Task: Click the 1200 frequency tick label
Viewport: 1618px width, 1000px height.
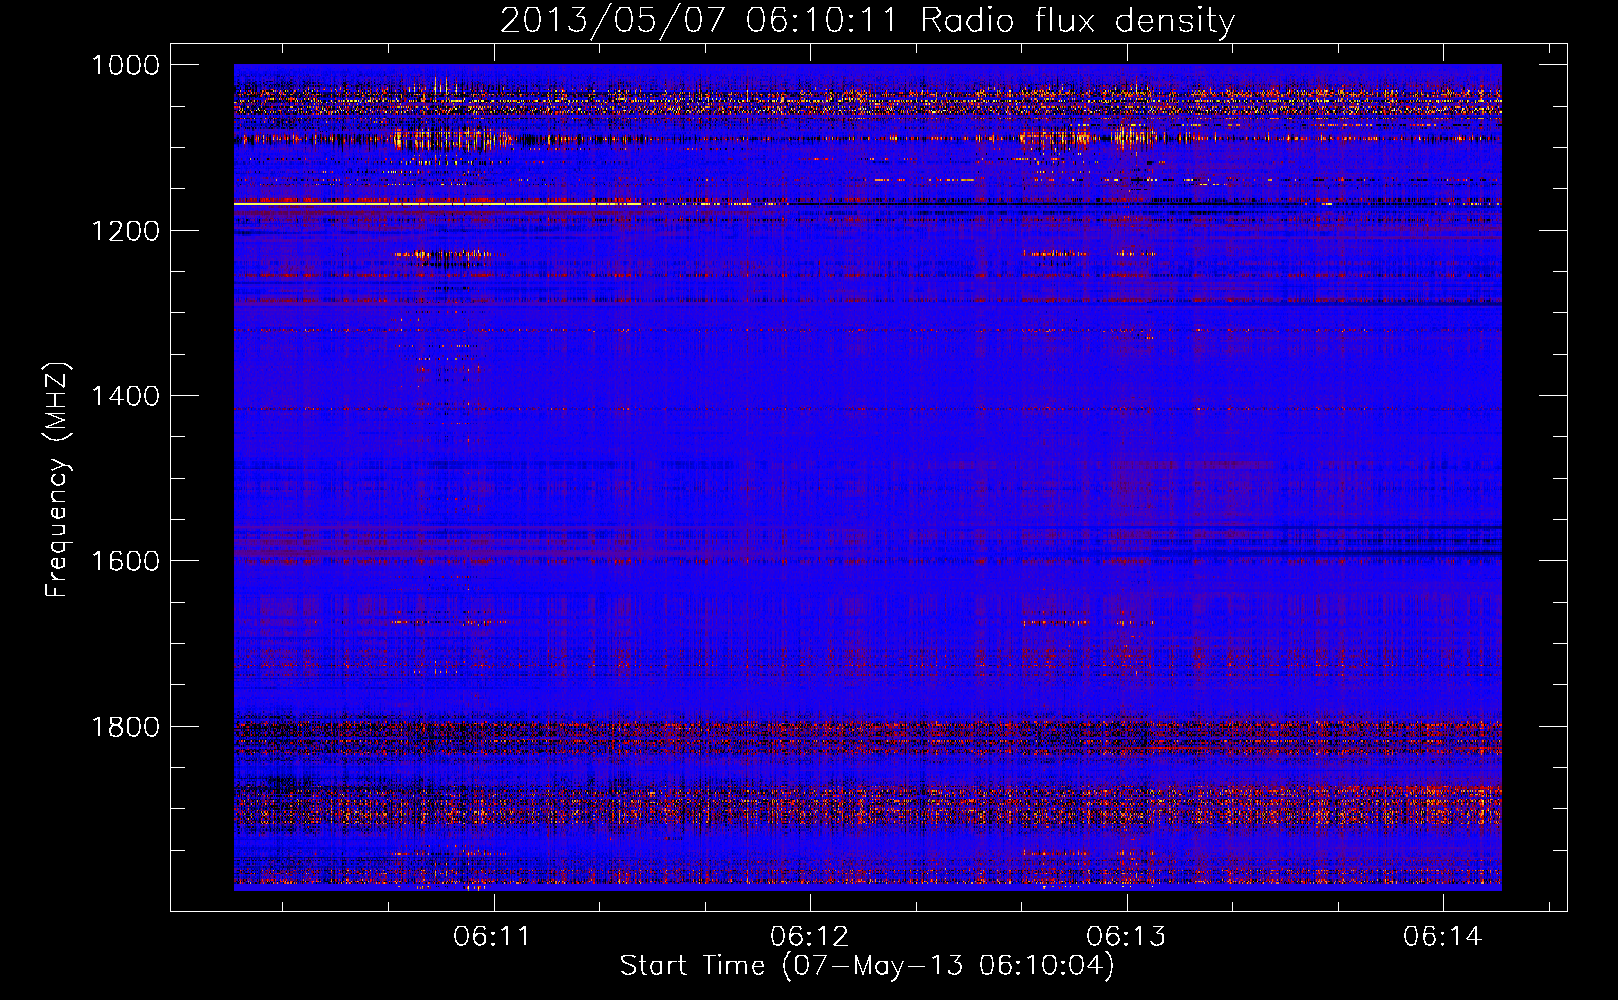Action: point(125,231)
